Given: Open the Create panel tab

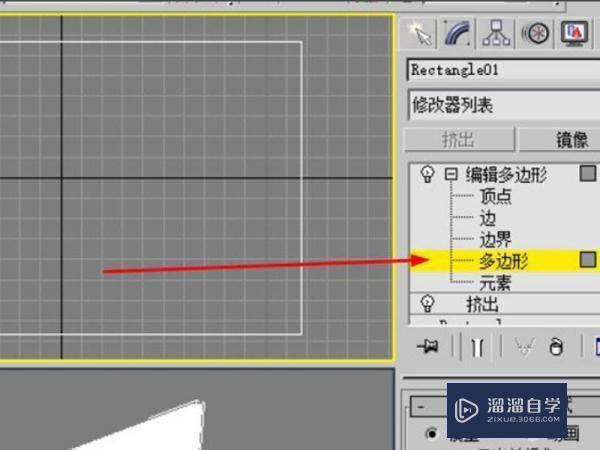Looking at the screenshot, I should 419,34.
